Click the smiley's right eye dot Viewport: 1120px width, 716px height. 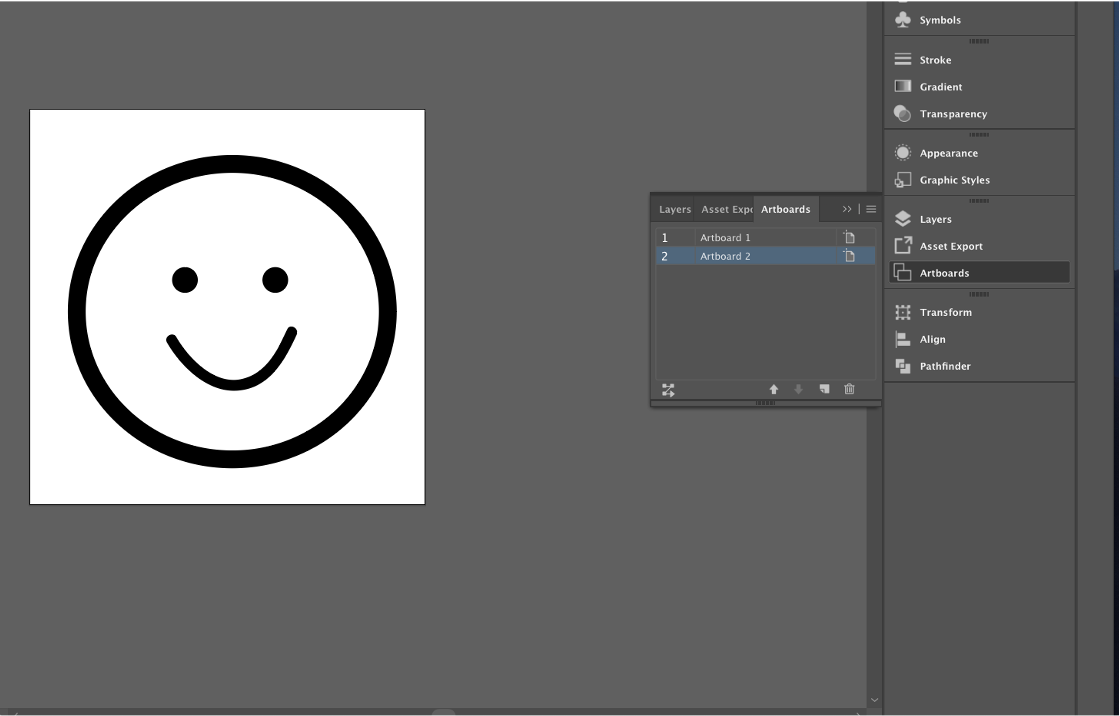(x=275, y=279)
